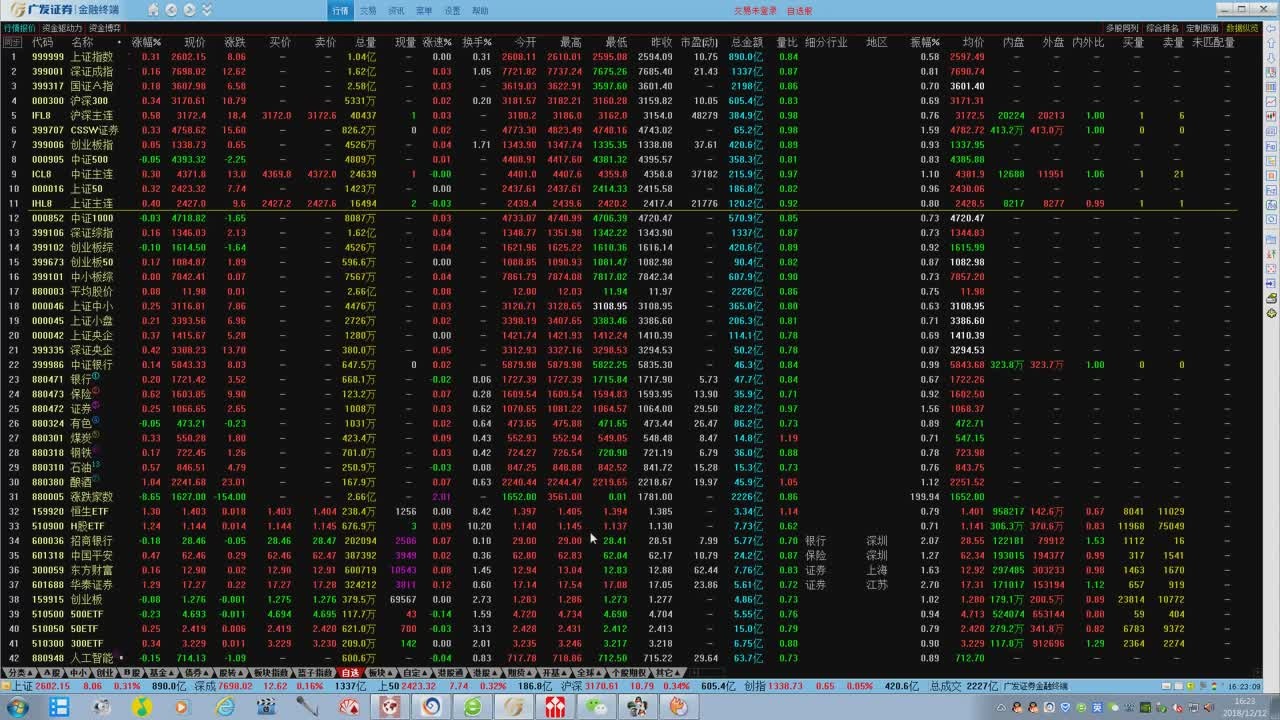
Task: Click the 数据纵览 button
Action: coord(1242,28)
